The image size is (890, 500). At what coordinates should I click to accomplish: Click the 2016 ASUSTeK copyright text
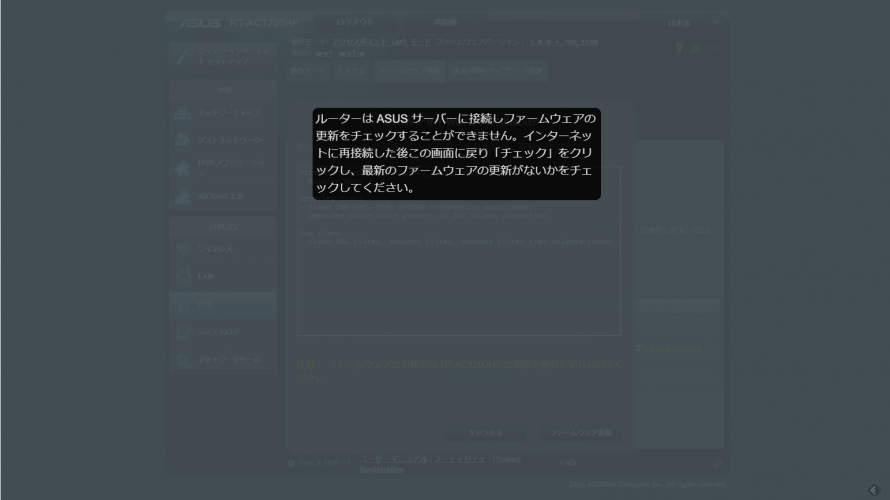tap(648, 485)
